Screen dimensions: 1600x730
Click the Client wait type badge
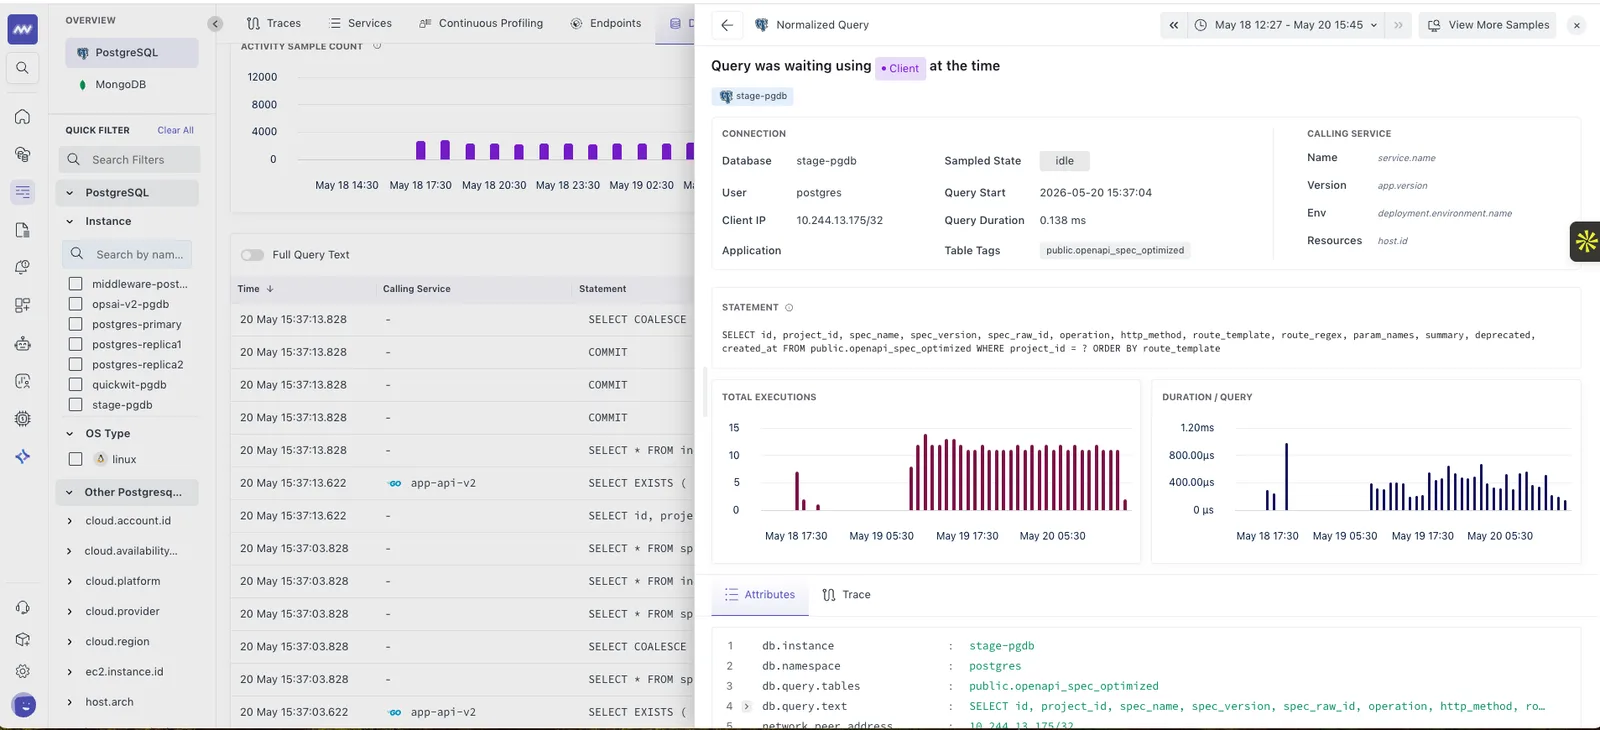pyautogui.click(x=900, y=68)
